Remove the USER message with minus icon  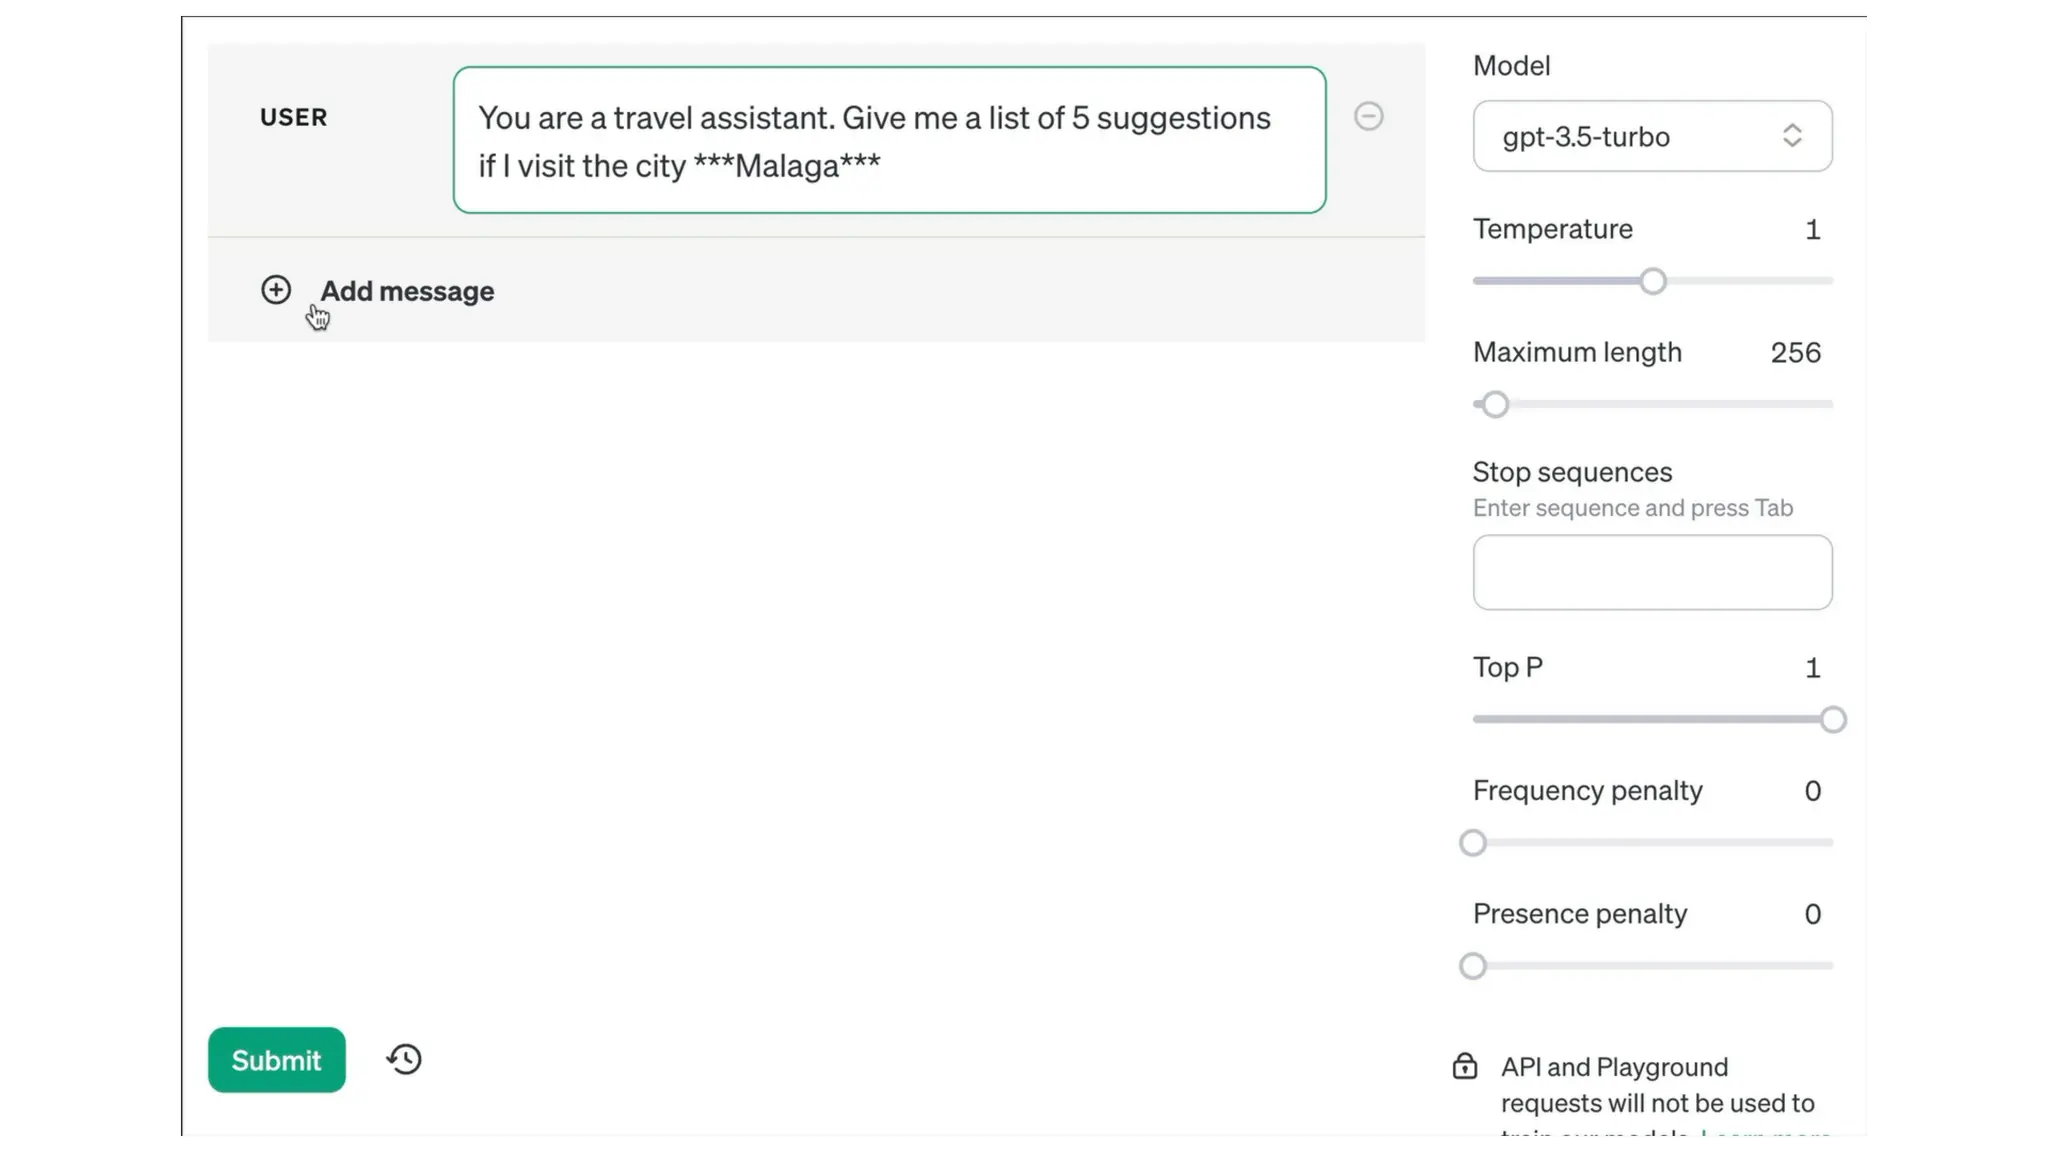click(x=1368, y=116)
